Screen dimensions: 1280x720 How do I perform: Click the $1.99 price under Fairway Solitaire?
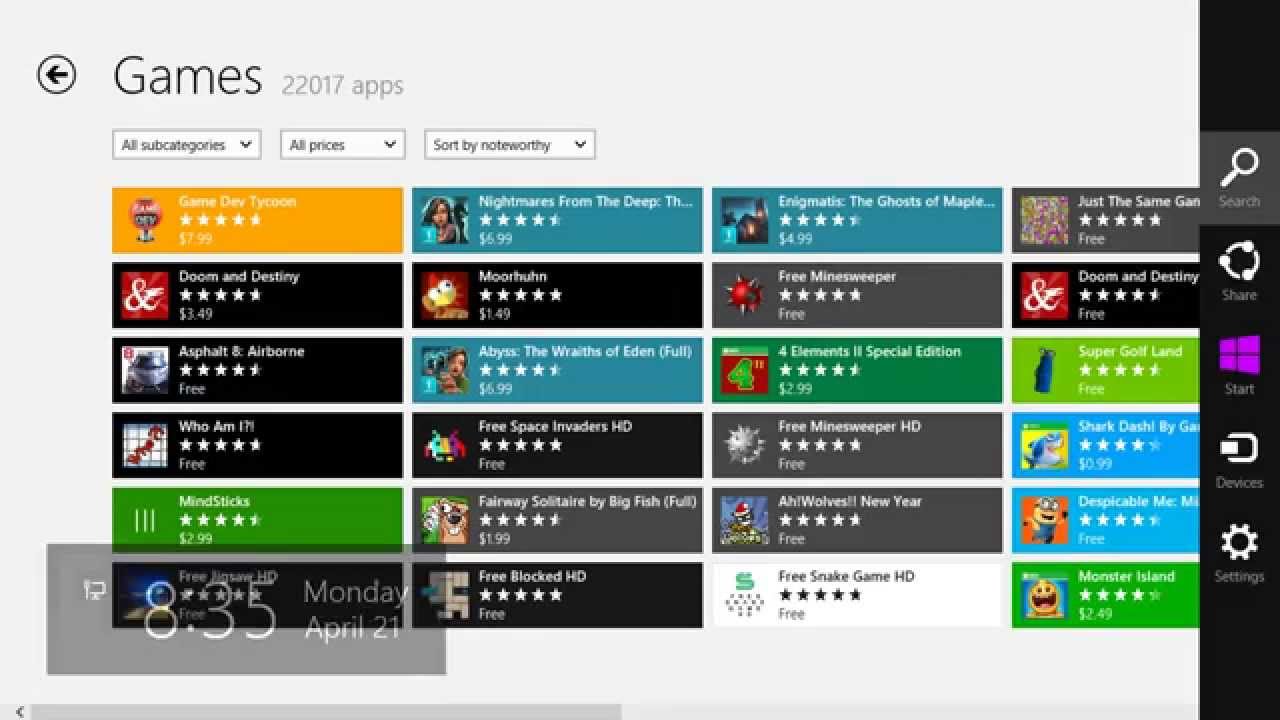tap(495, 539)
